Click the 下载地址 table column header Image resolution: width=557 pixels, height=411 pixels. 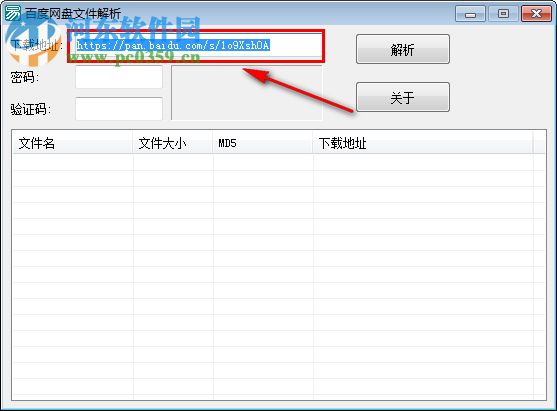pyautogui.click(x=423, y=143)
